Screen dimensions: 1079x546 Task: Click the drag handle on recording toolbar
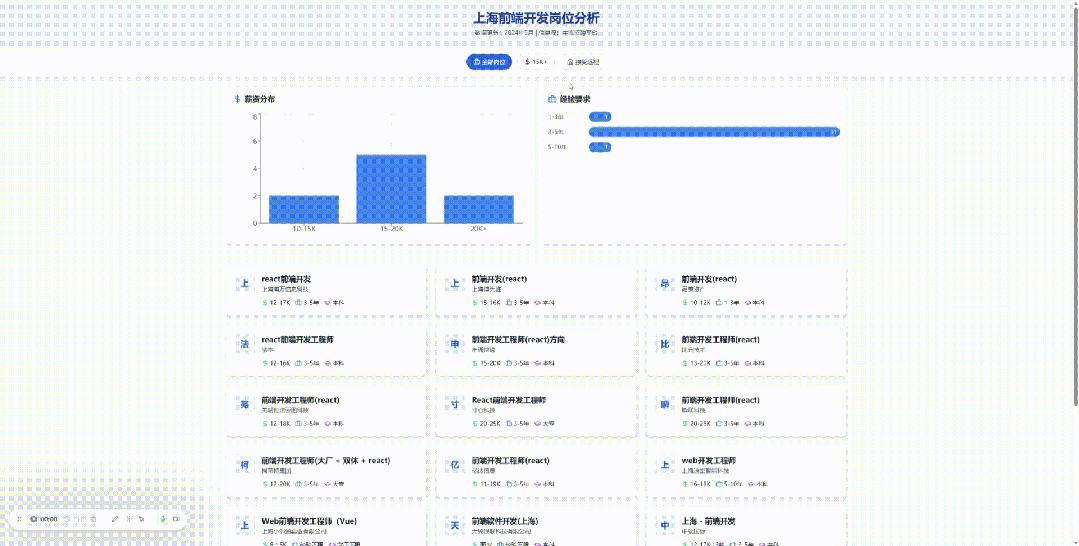pyautogui.click(x=19, y=519)
